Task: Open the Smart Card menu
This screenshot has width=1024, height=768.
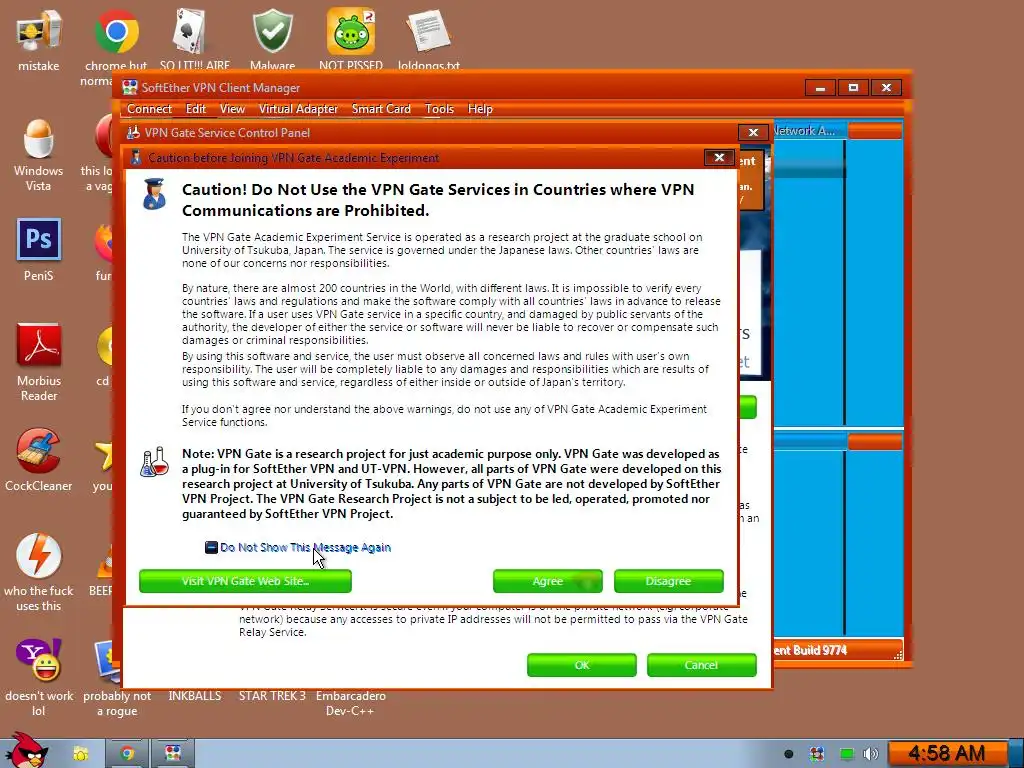Action: click(381, 109)
